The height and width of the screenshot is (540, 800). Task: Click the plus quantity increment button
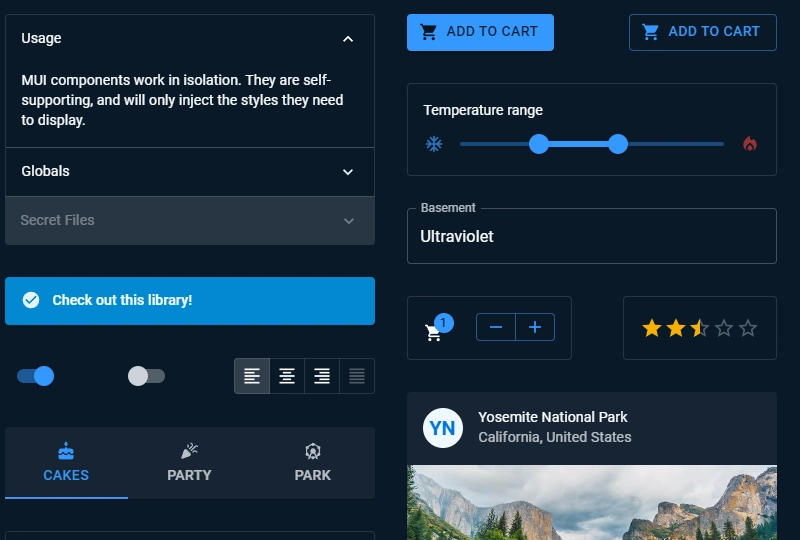535,327
